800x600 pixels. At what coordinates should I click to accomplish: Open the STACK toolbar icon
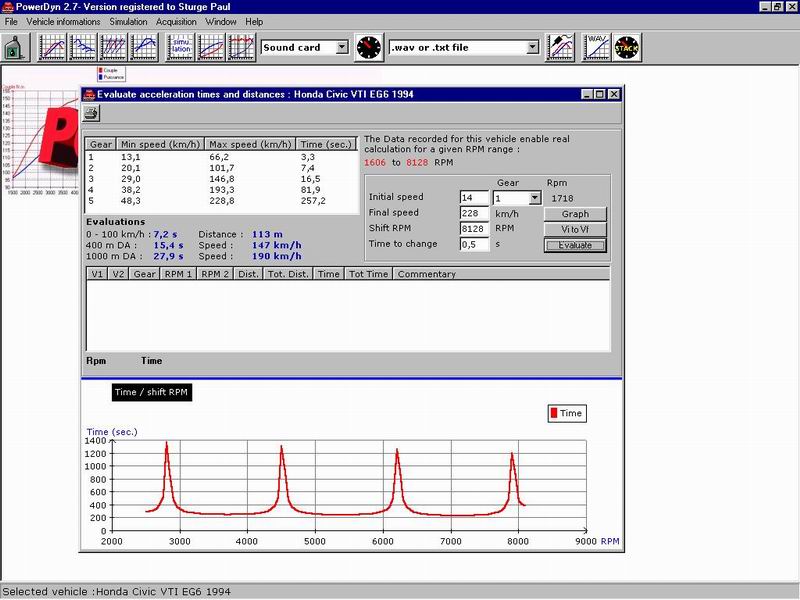point(627,47)
